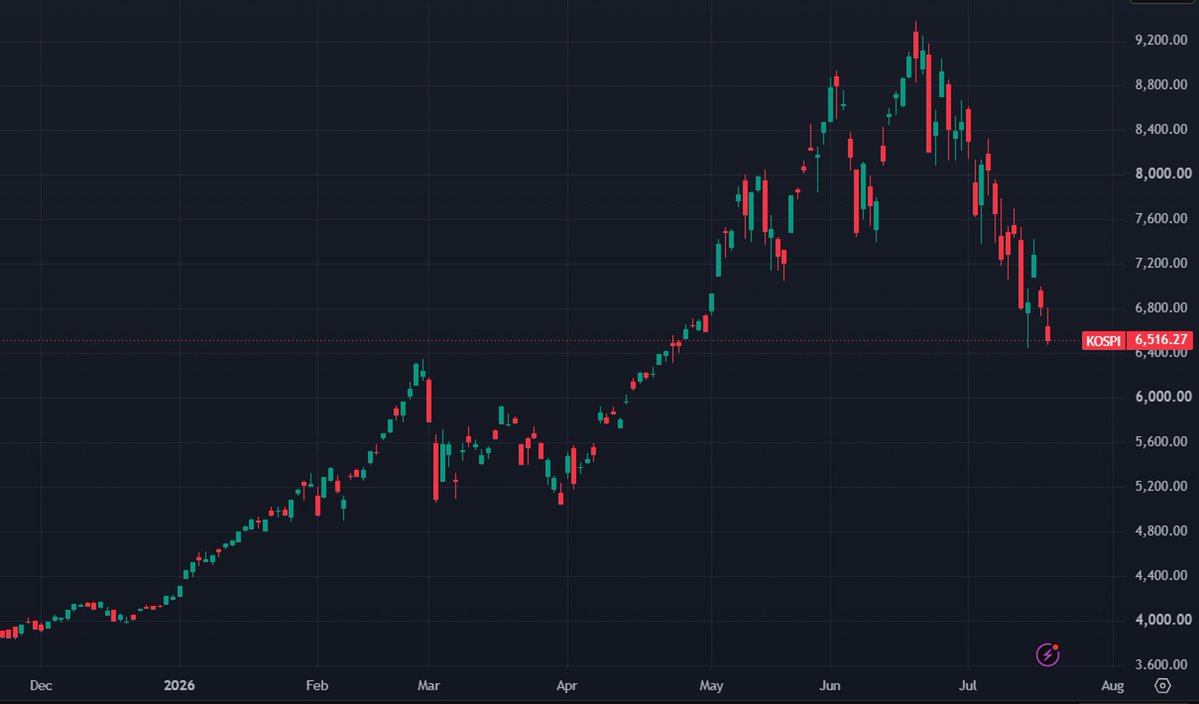
Task: Click the May label on time axis
Action: coord(711,686)
